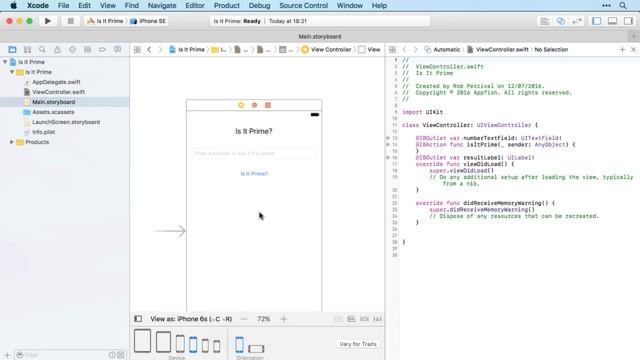The width and height of the screenshot is (640, 360).
Task: Open the Automatic assistant mode breadcrumb
Action: 442,49
